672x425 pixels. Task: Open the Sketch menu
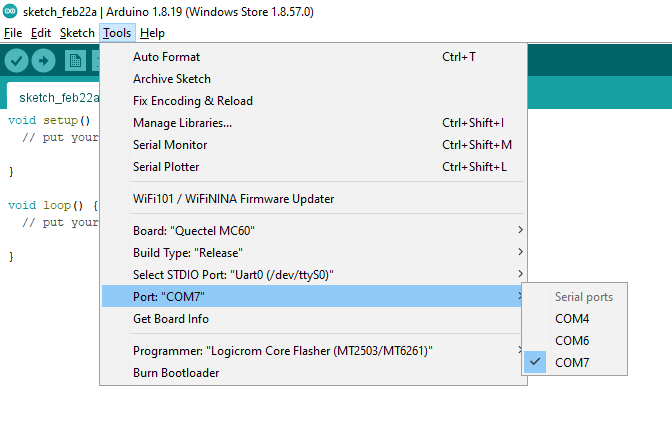[x=77, y=33]
